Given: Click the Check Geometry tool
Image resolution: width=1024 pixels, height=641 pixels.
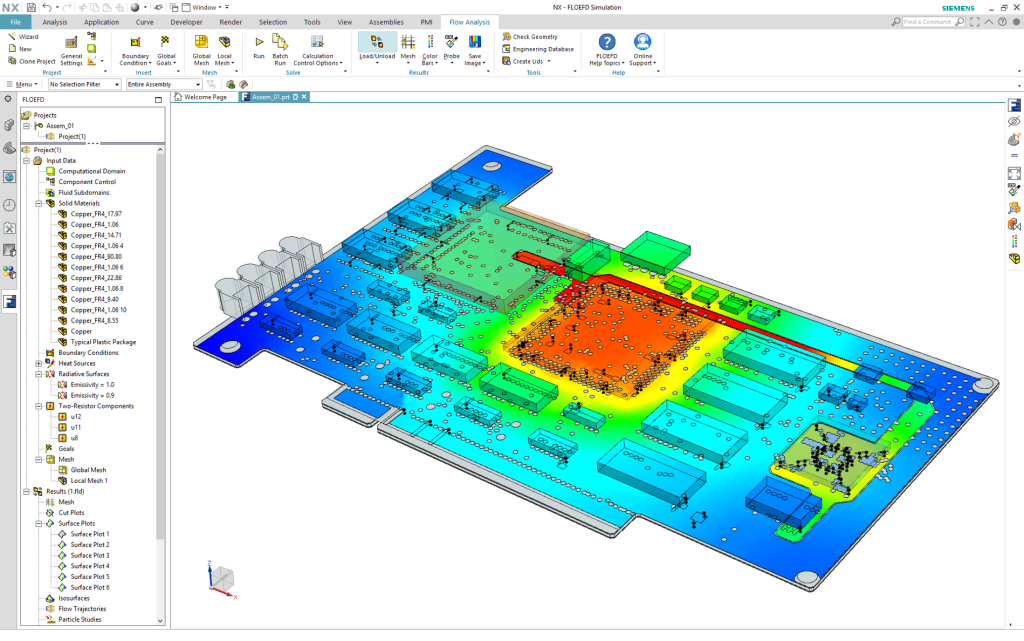Looking at the screenshot, I should click(530, 37).
